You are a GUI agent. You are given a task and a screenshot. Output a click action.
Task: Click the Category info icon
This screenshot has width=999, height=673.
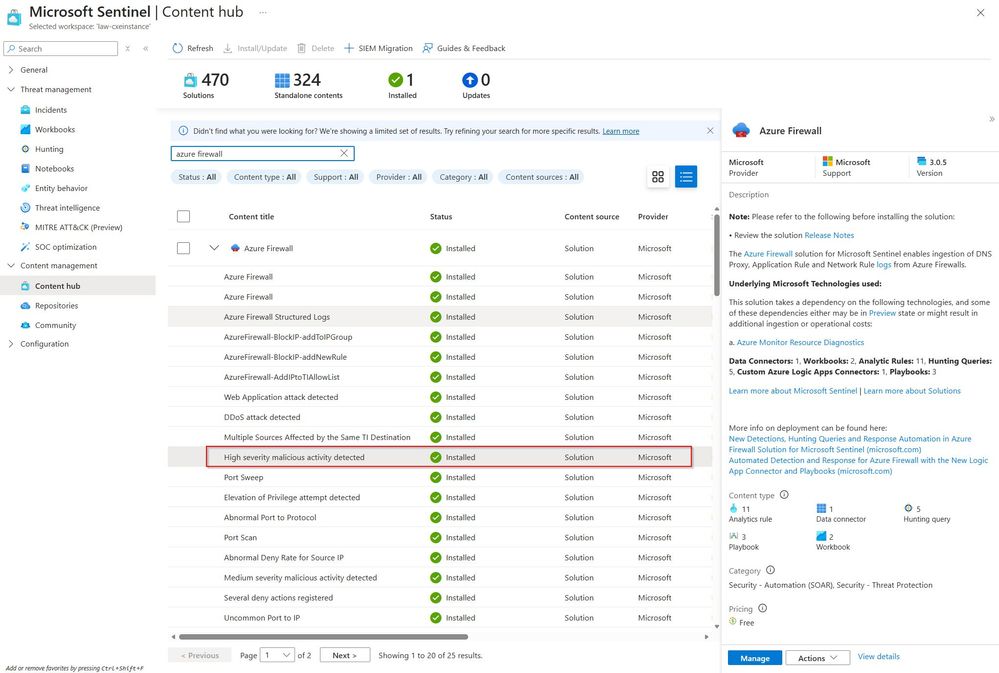[x=770, y=570]
